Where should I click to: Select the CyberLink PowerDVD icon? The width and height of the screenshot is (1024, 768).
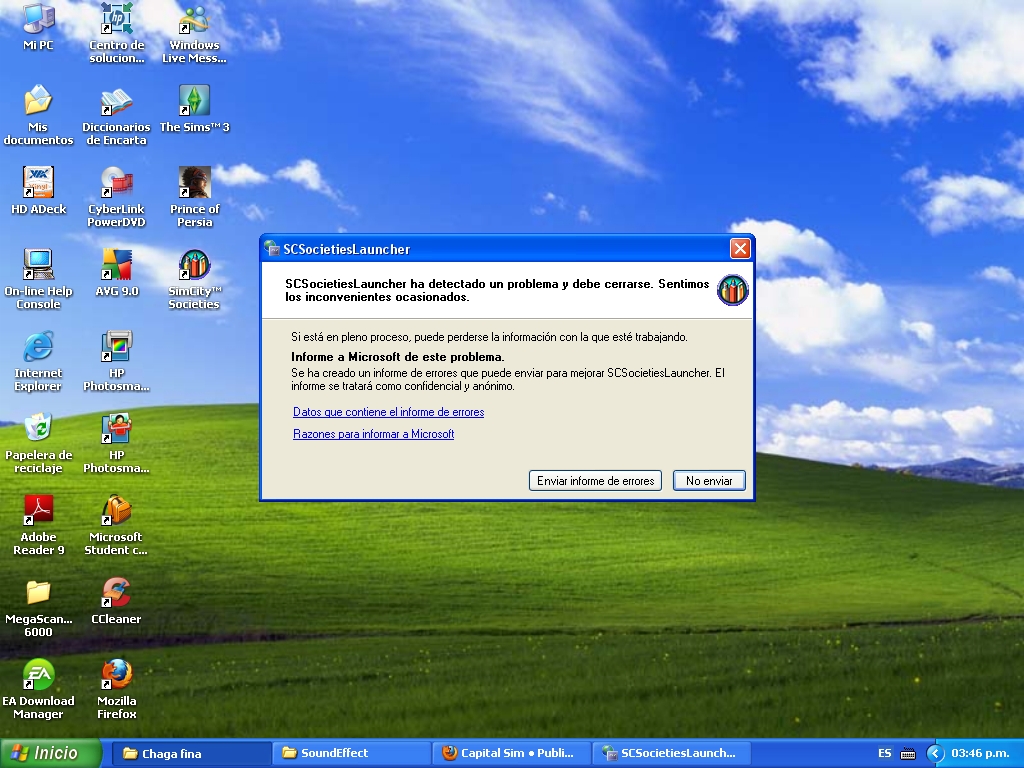coord(116,197)
